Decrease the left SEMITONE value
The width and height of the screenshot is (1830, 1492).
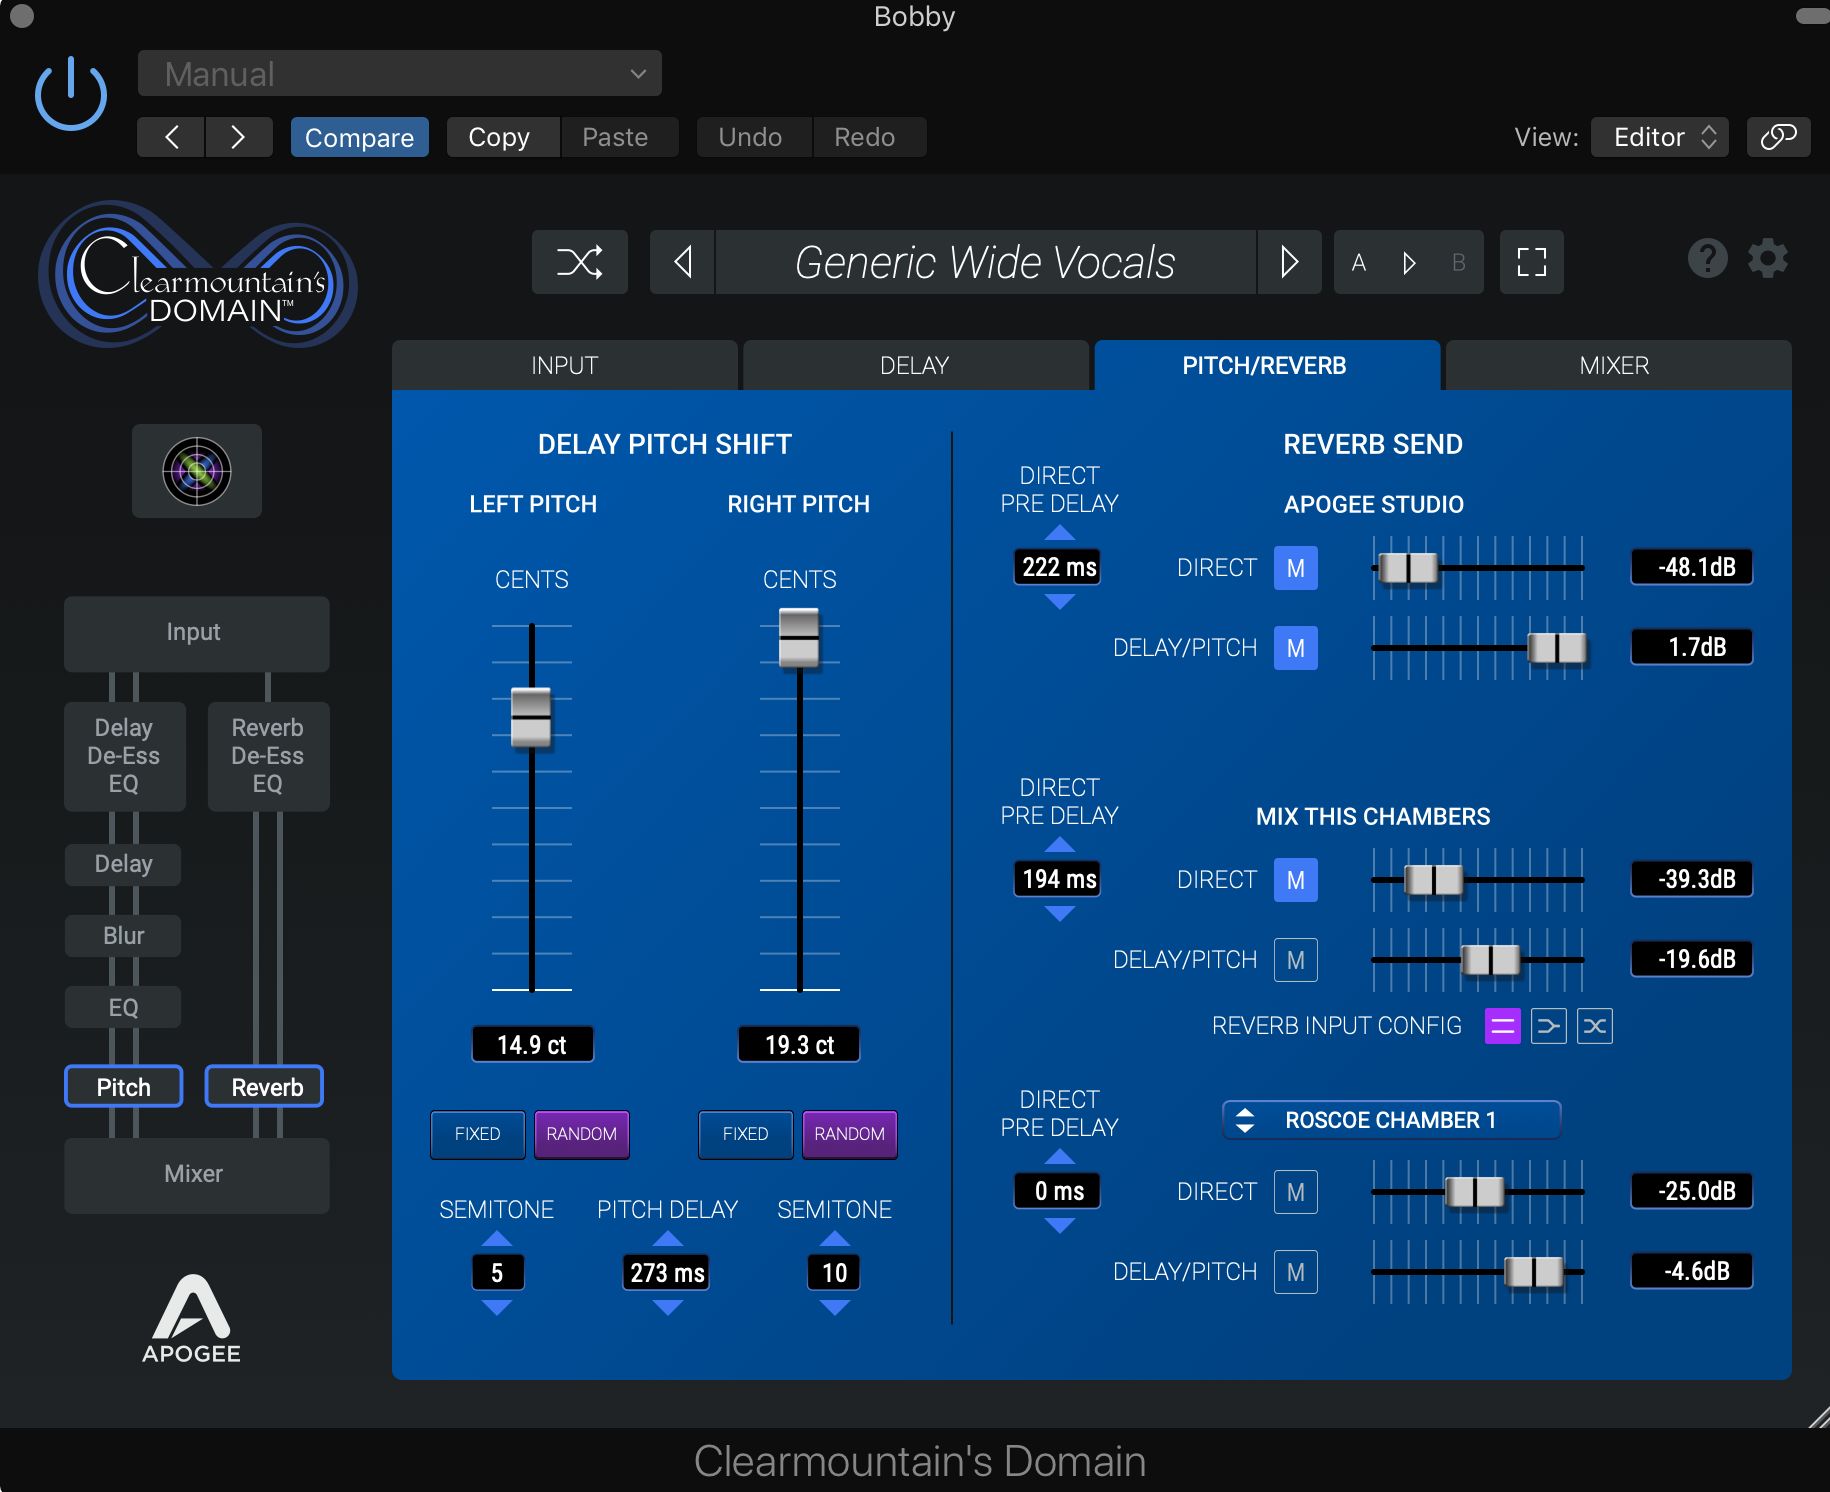point(497,1307)
